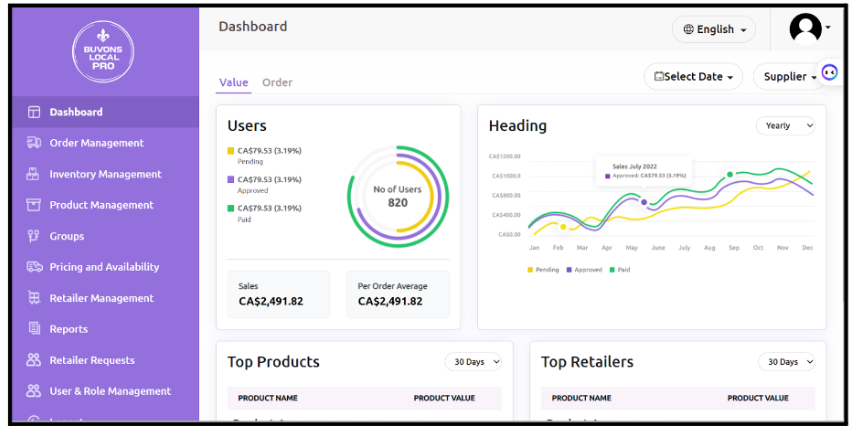This screenshot has height=431, width=853.
Task: Click PRODUCT NAME header in Top Products
Action: tap(268, 398)
